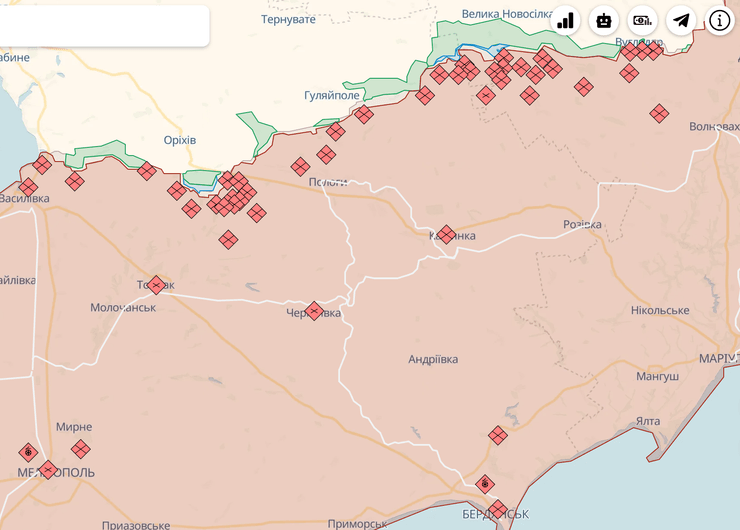This screenshot has width=740, height=530.
Task: Click the military marker on Мелітополь
Action: click(48, 470)
